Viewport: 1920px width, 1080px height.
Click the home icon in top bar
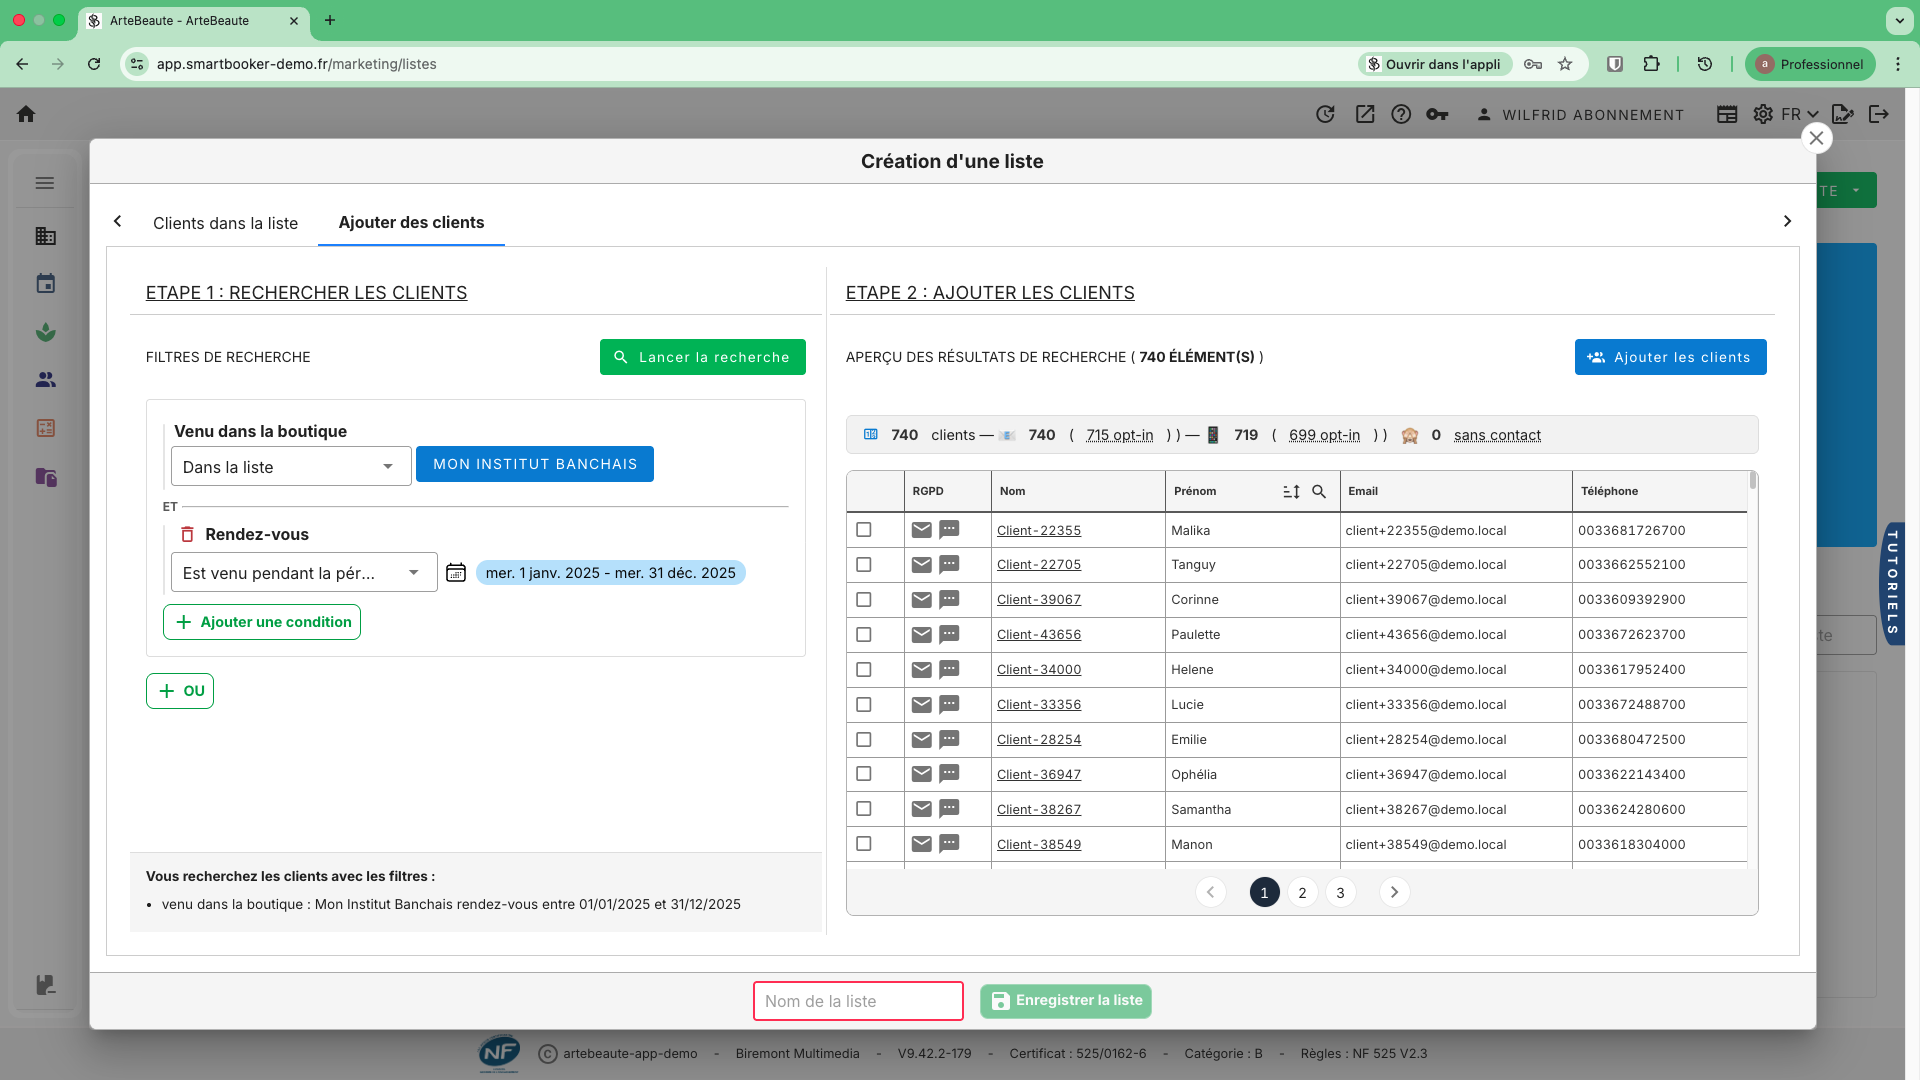[x=27, y=114]
